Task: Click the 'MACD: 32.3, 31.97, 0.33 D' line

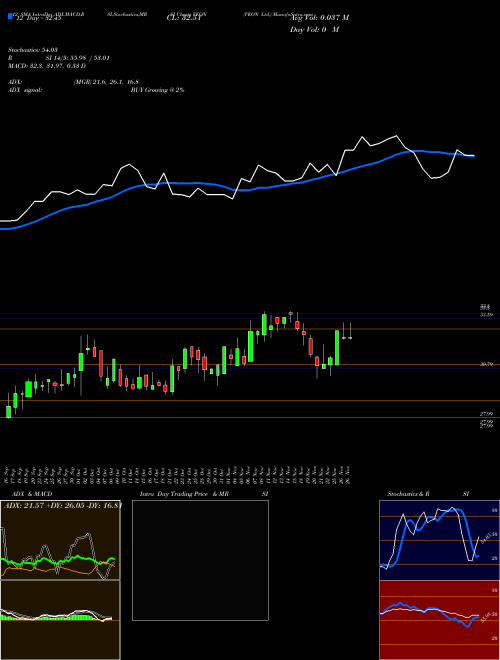Action: pos(47,66)
